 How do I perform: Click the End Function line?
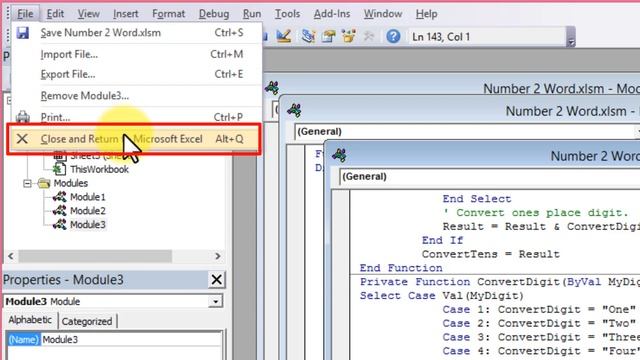click(x=401, y=268)
